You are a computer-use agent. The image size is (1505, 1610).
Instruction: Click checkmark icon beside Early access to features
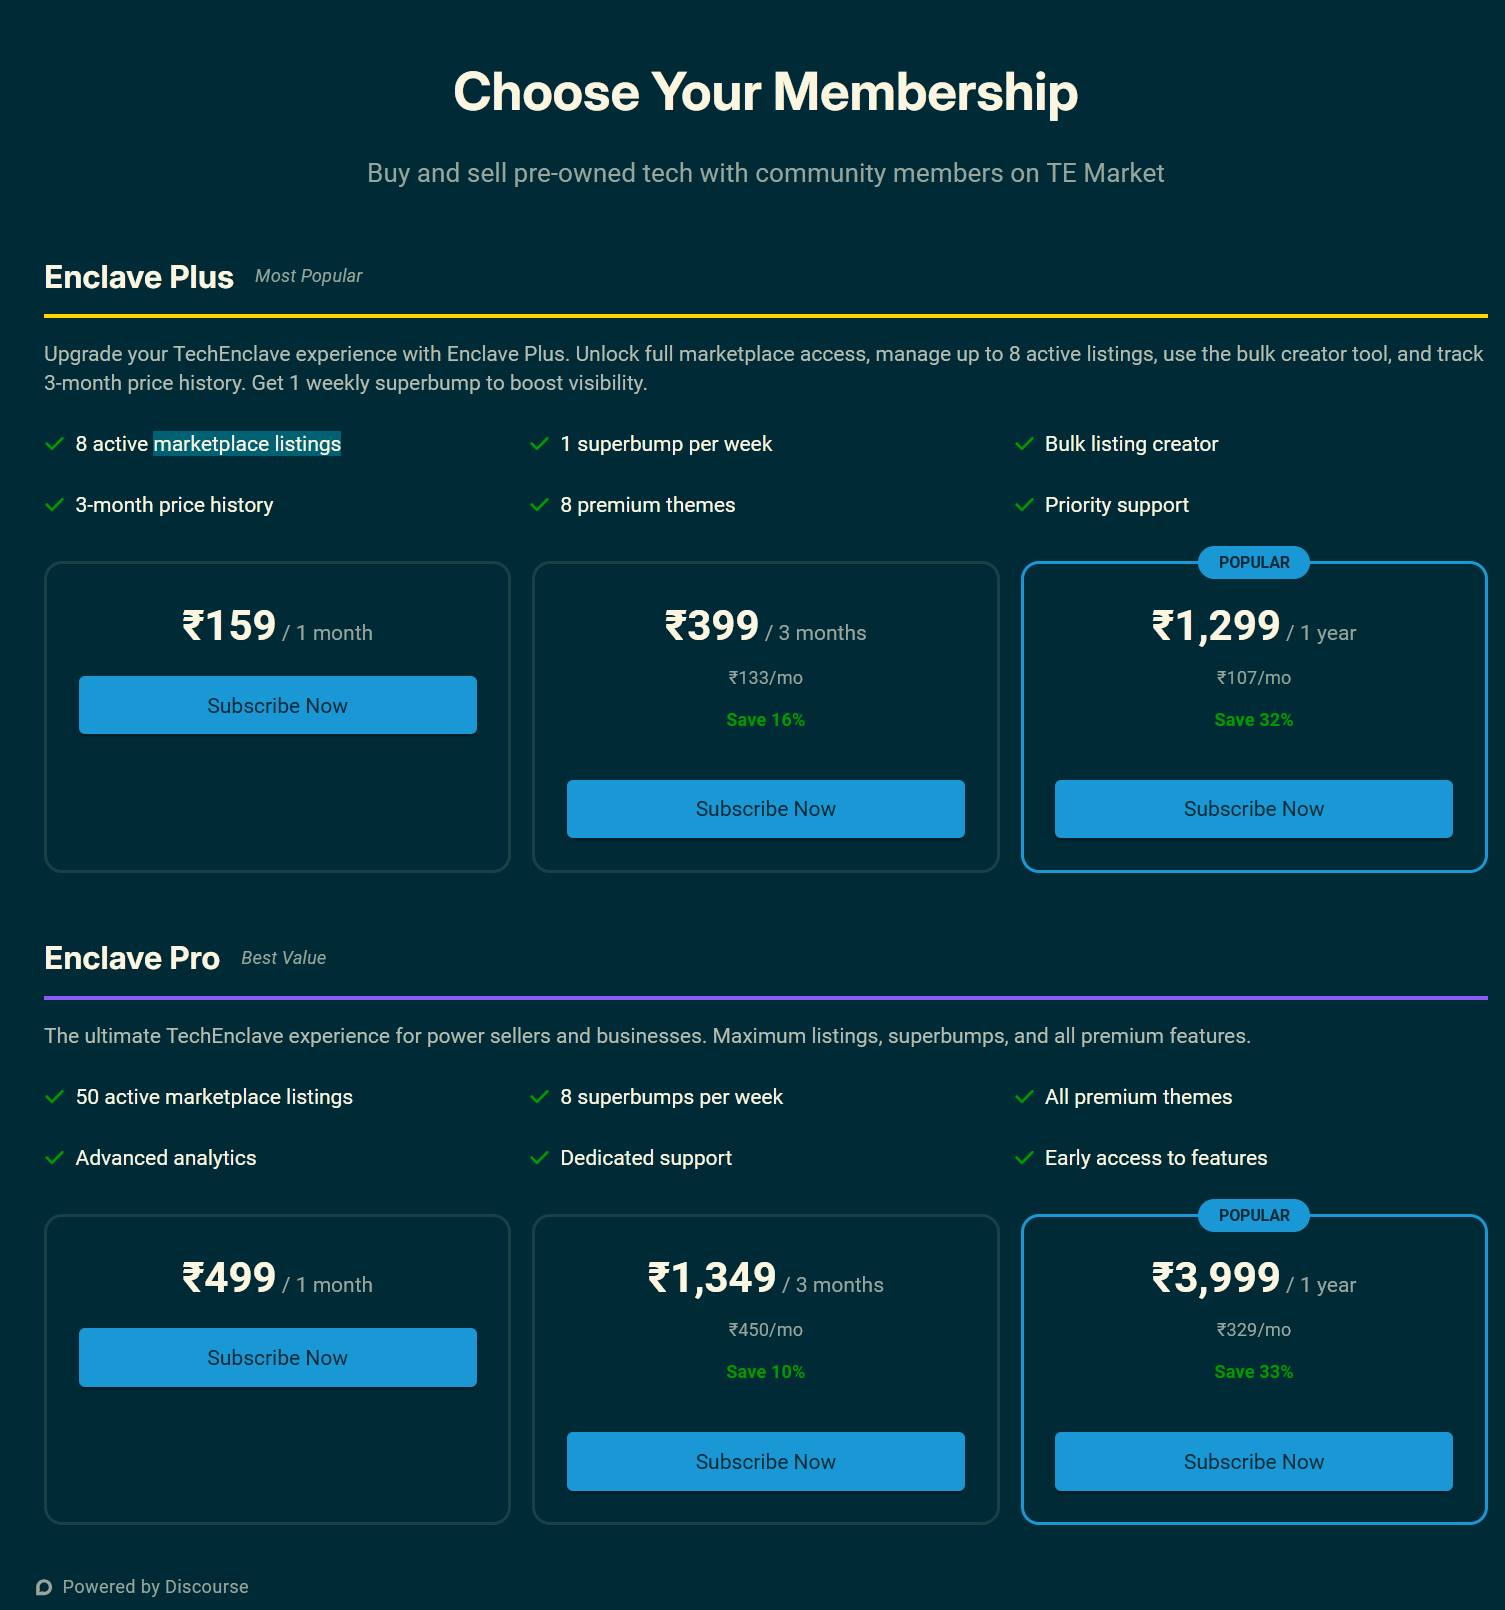click(1024, 1158)
